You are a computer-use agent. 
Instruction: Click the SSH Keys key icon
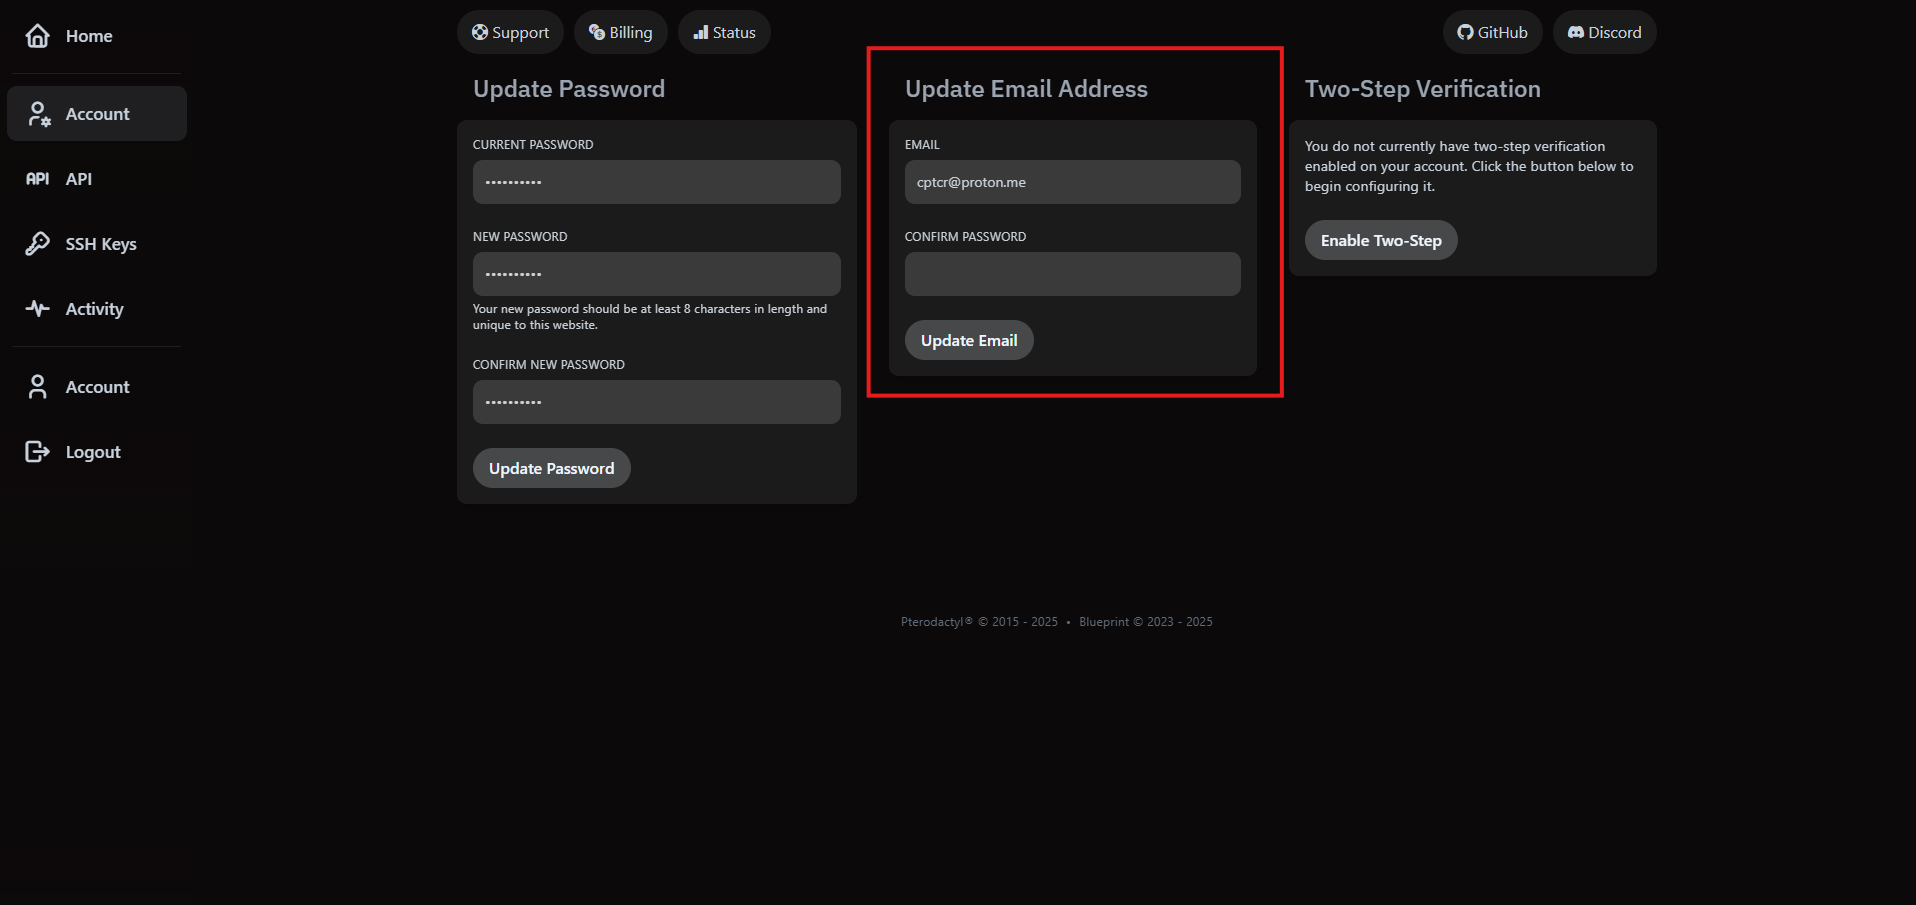tap(37, 243)
